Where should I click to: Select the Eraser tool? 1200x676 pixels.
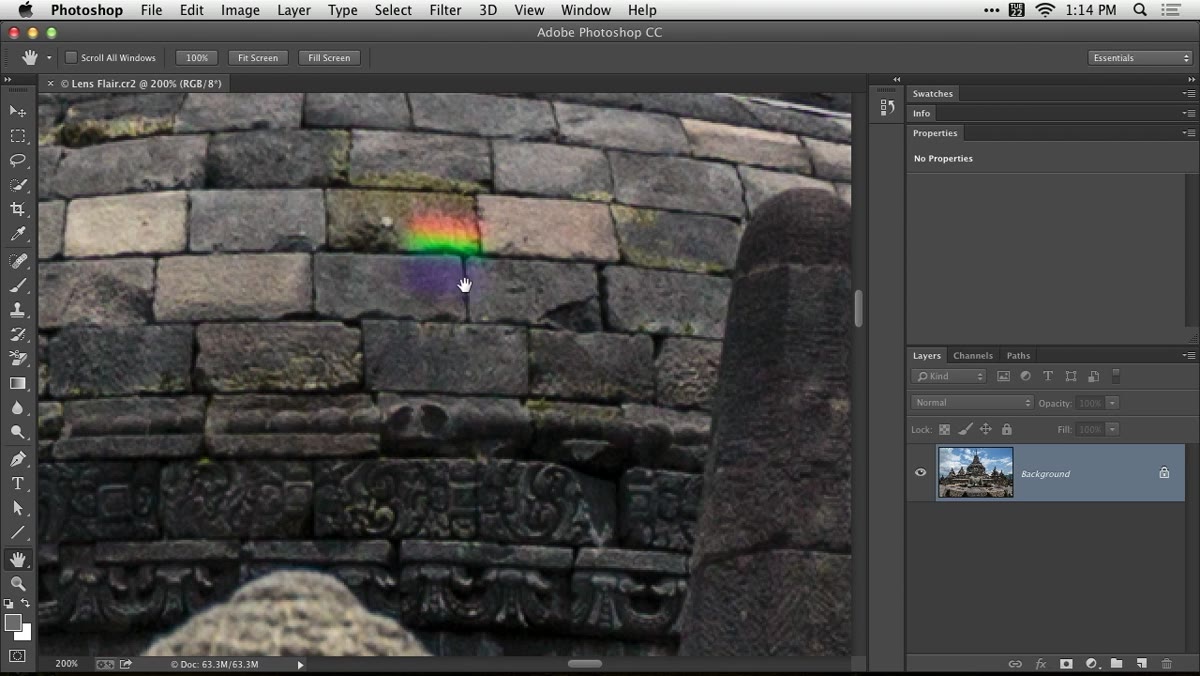[18, 359]
